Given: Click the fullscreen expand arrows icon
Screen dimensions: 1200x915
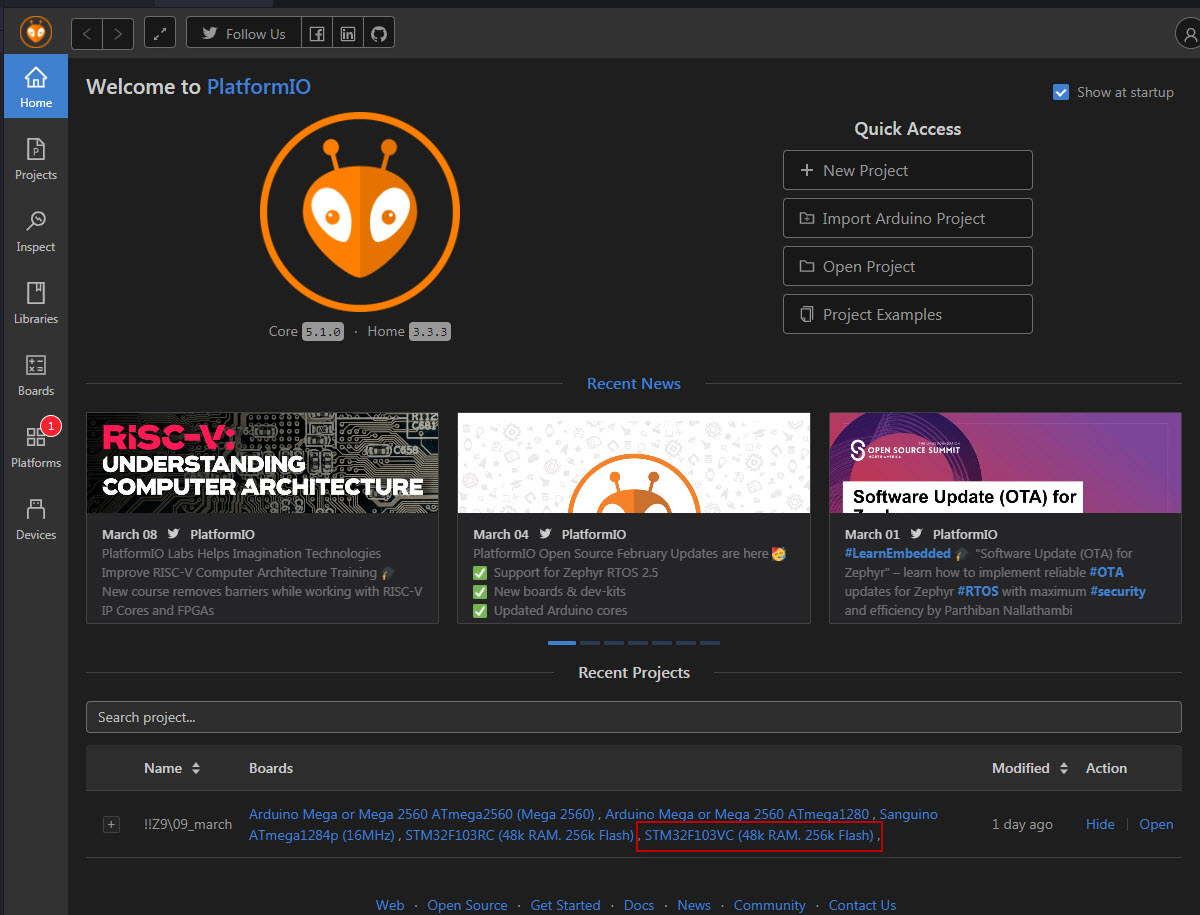Looking at the screenshot, I should coord(160,34).
